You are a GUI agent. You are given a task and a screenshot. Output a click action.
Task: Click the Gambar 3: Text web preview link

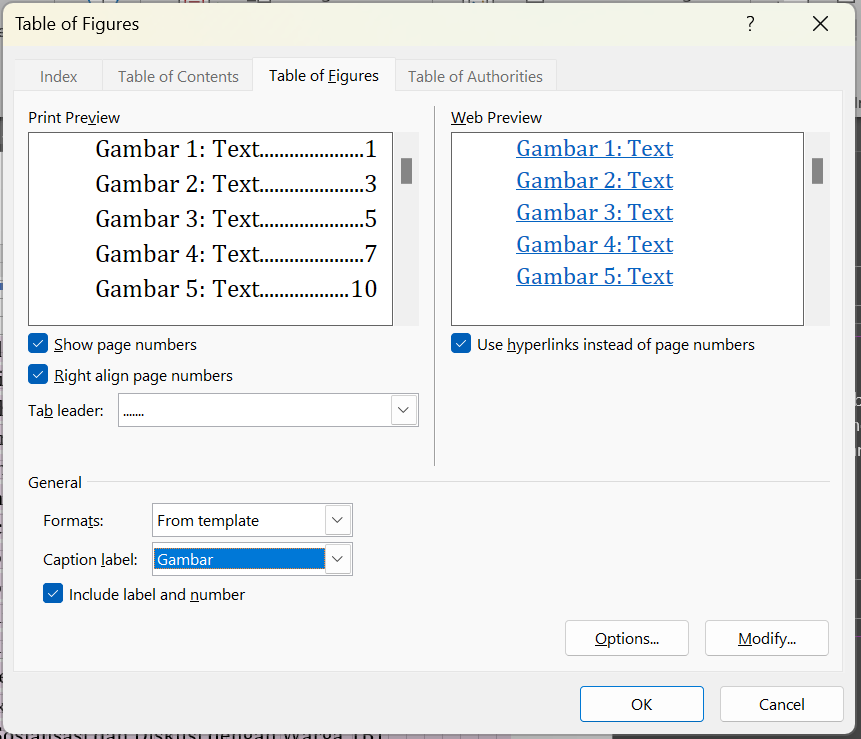[x=595, y=212]
